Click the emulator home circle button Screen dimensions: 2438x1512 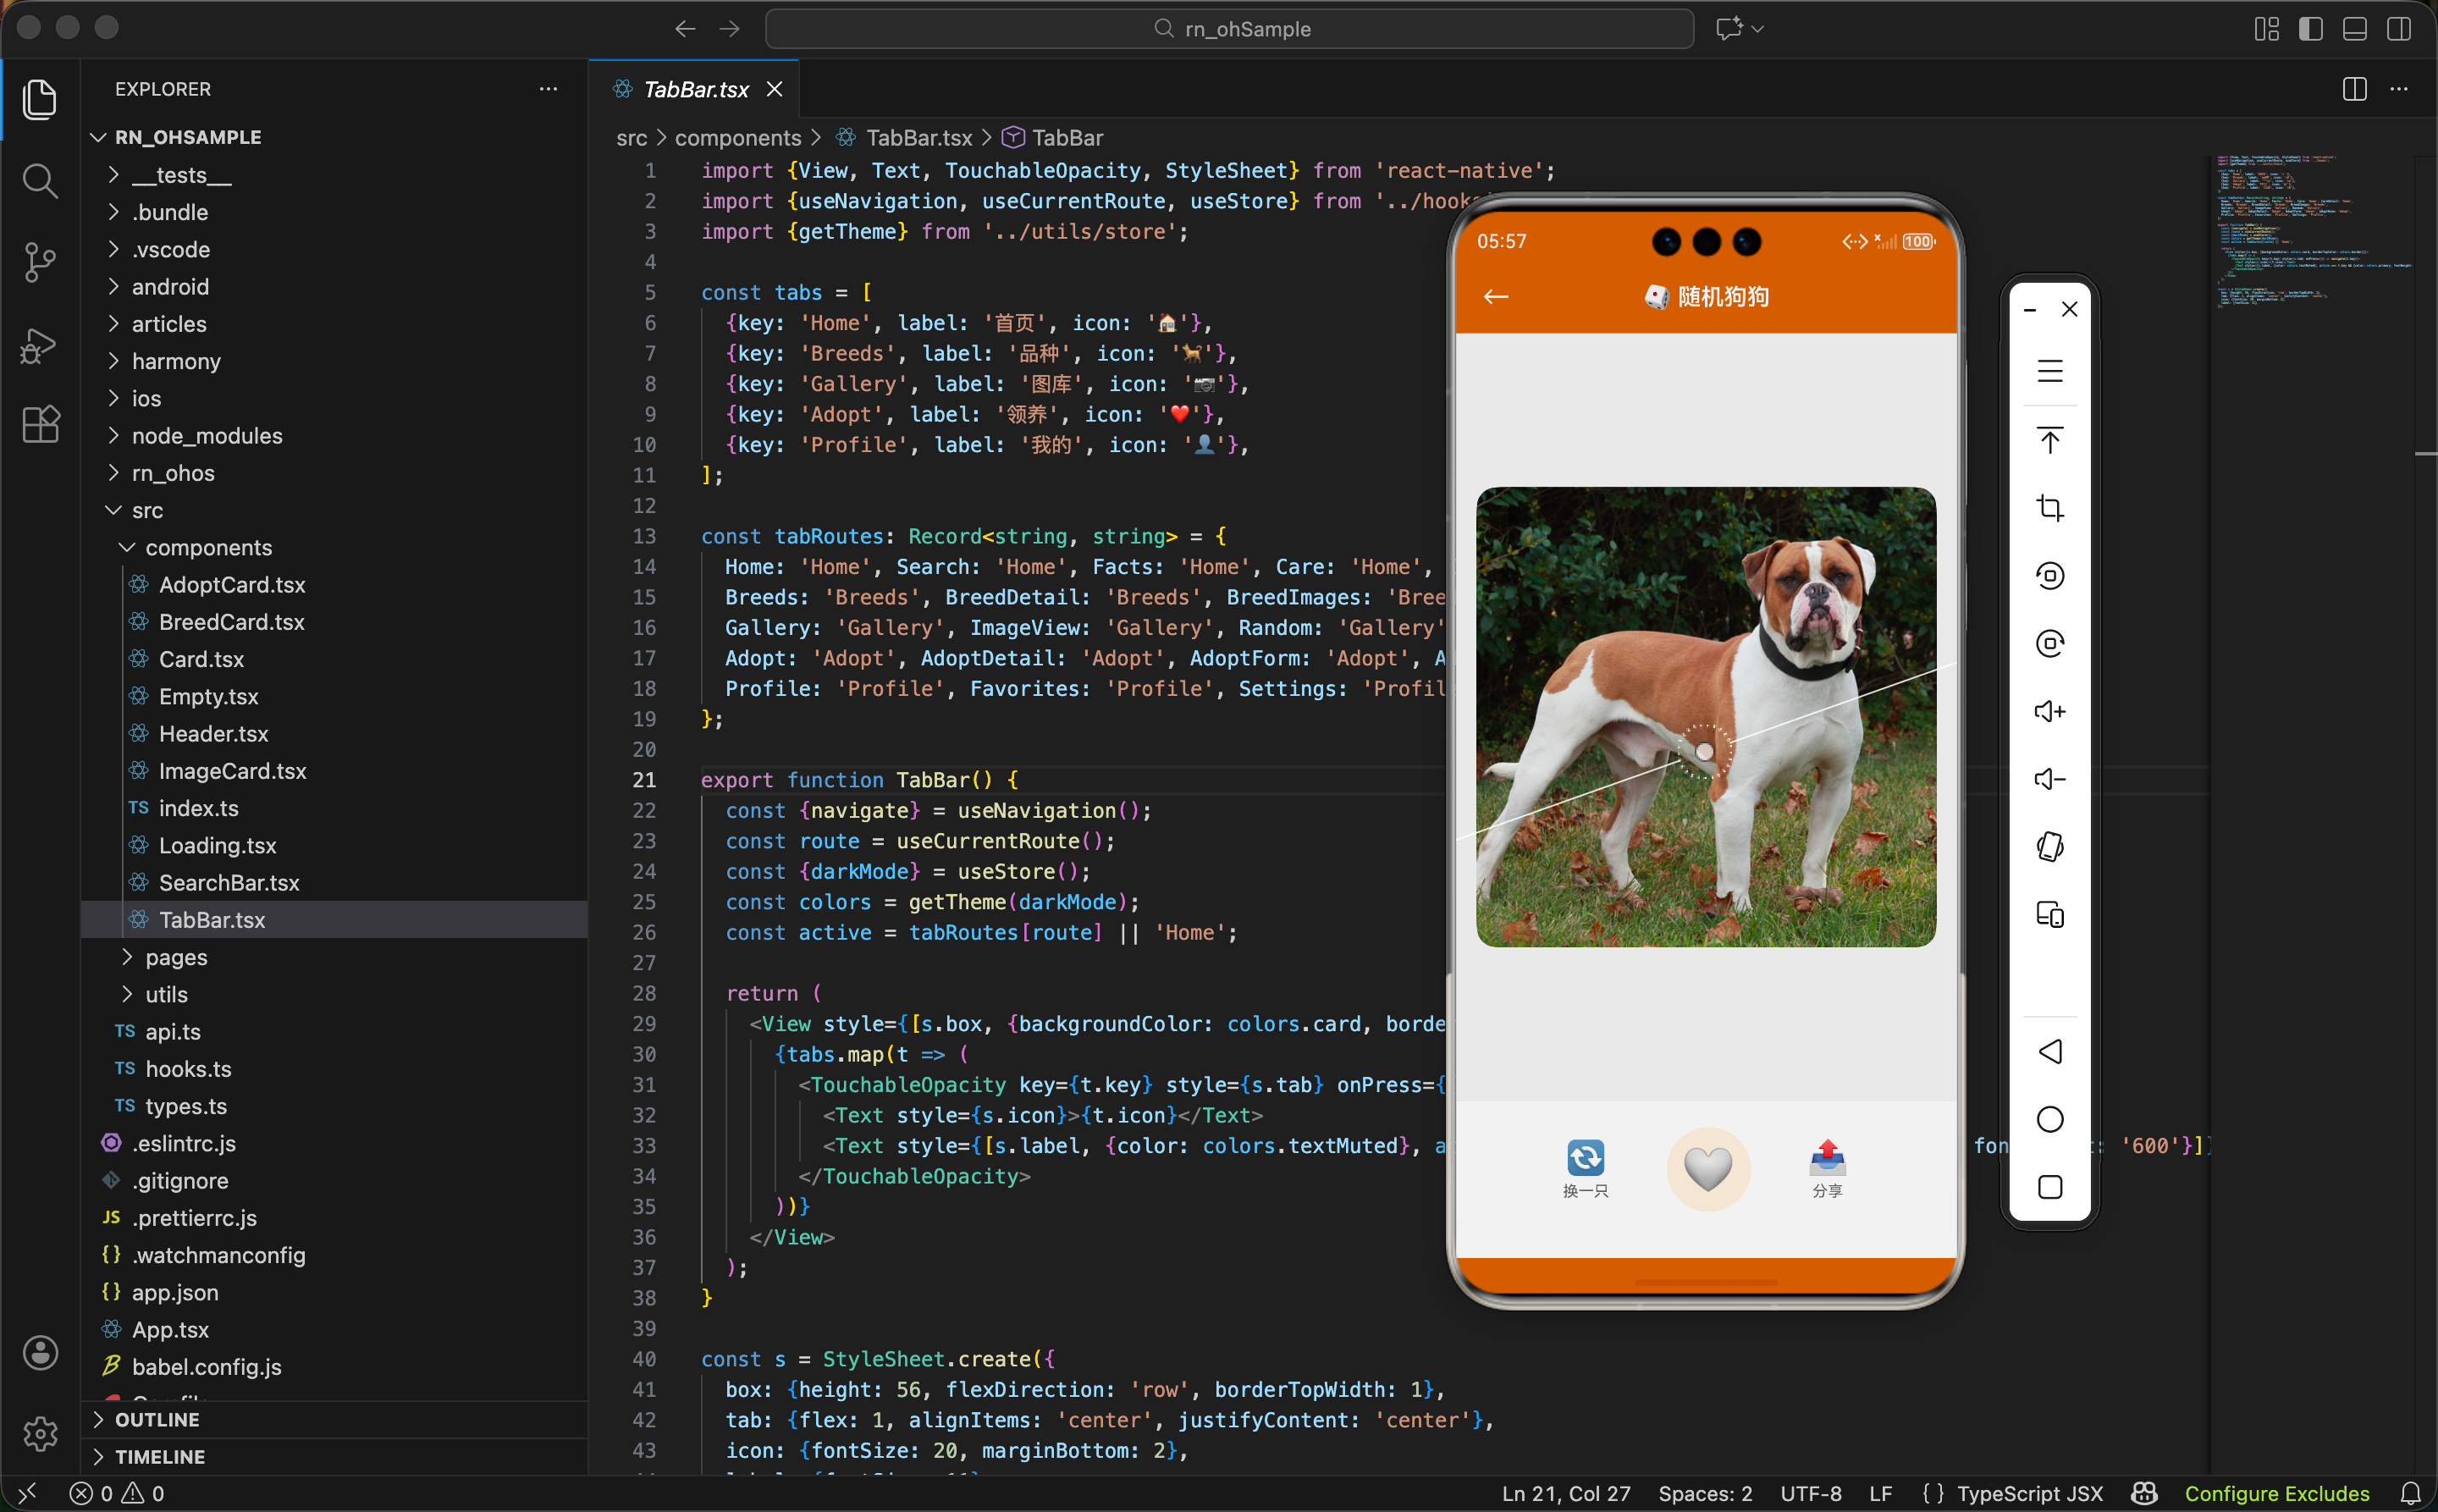2050,1119
